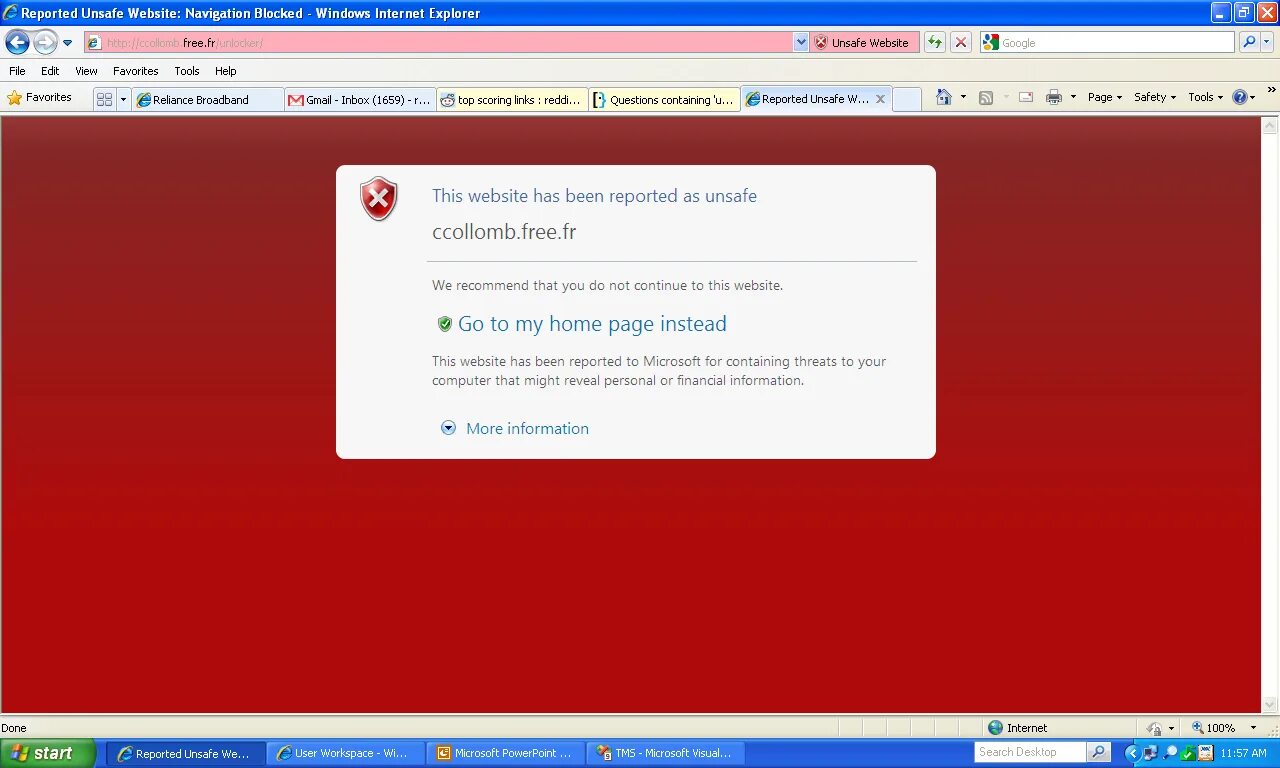This screenshot has width=1280, height=768.
Task: Click the magnifier tray icon
Action: click(x=1170, y=753)
